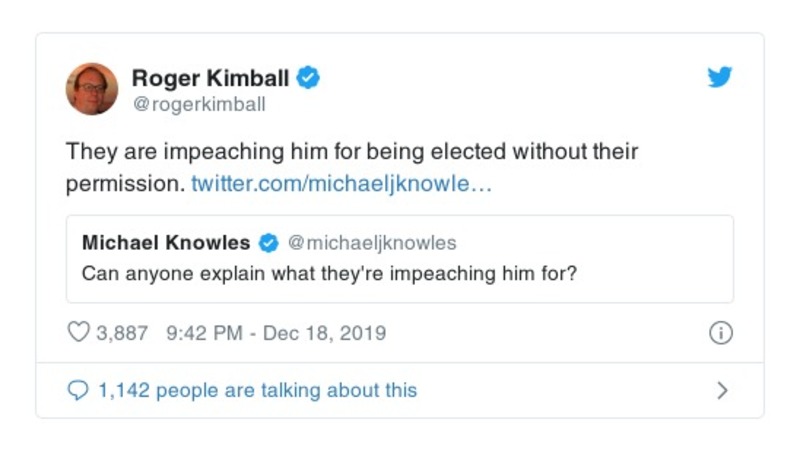The height and width of the screenshot is (467, 800).
Task: Click the main tweet text body
Action: click(351, 153)
